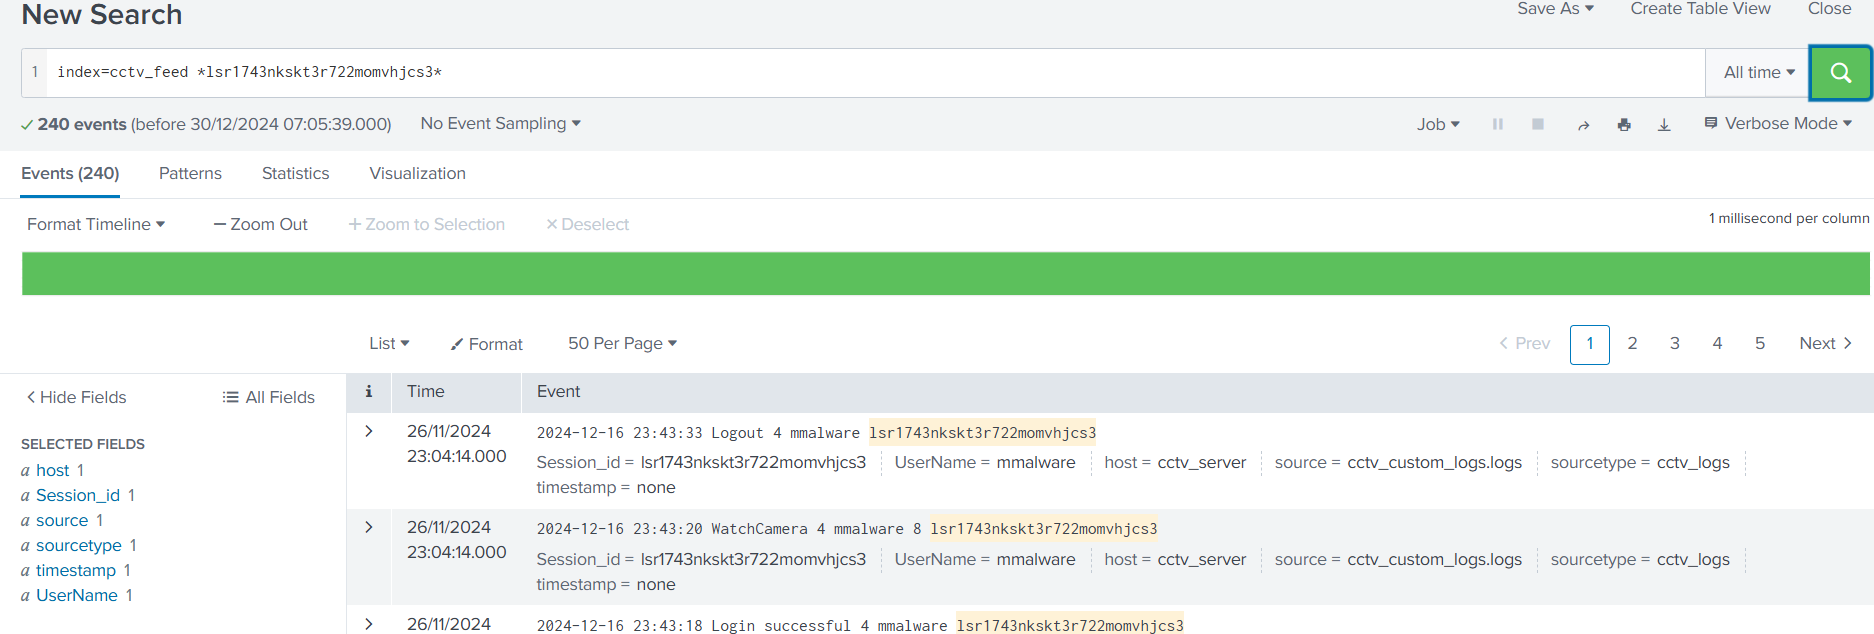This screenshot has width=1874, height=634.
Task: Hide the fields sidebar
Action: pos(76,397)
